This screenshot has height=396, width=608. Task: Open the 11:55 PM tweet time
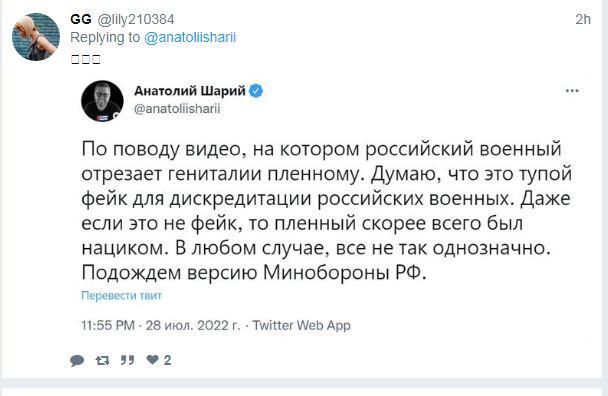(x=108, y=325)
